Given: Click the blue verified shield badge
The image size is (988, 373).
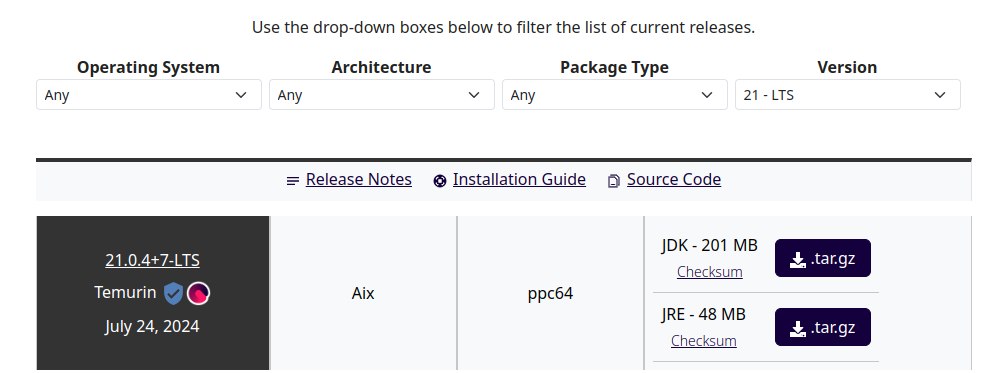Looking at the screenshot, I should click(x=173, y=293).
